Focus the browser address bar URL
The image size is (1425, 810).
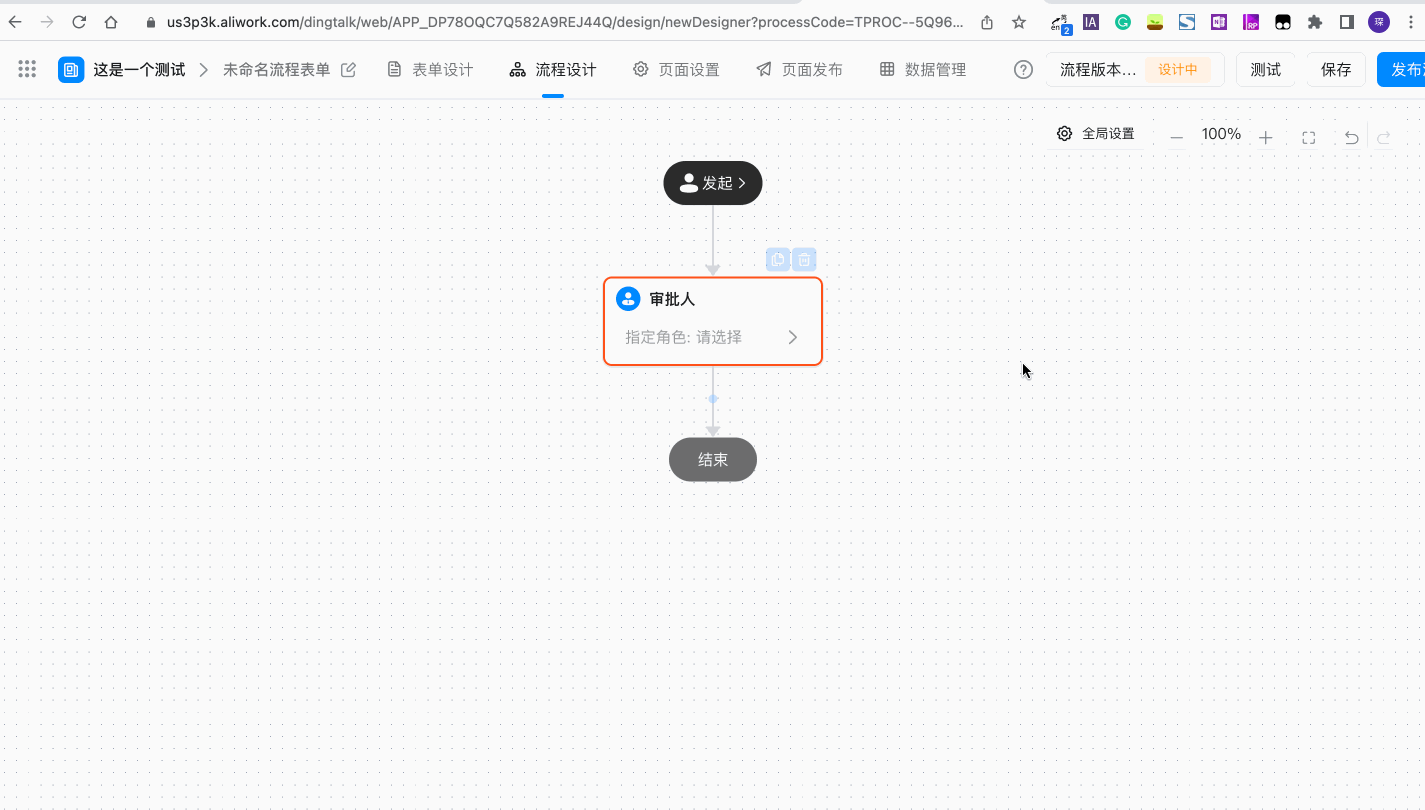[x=565, y=22]
